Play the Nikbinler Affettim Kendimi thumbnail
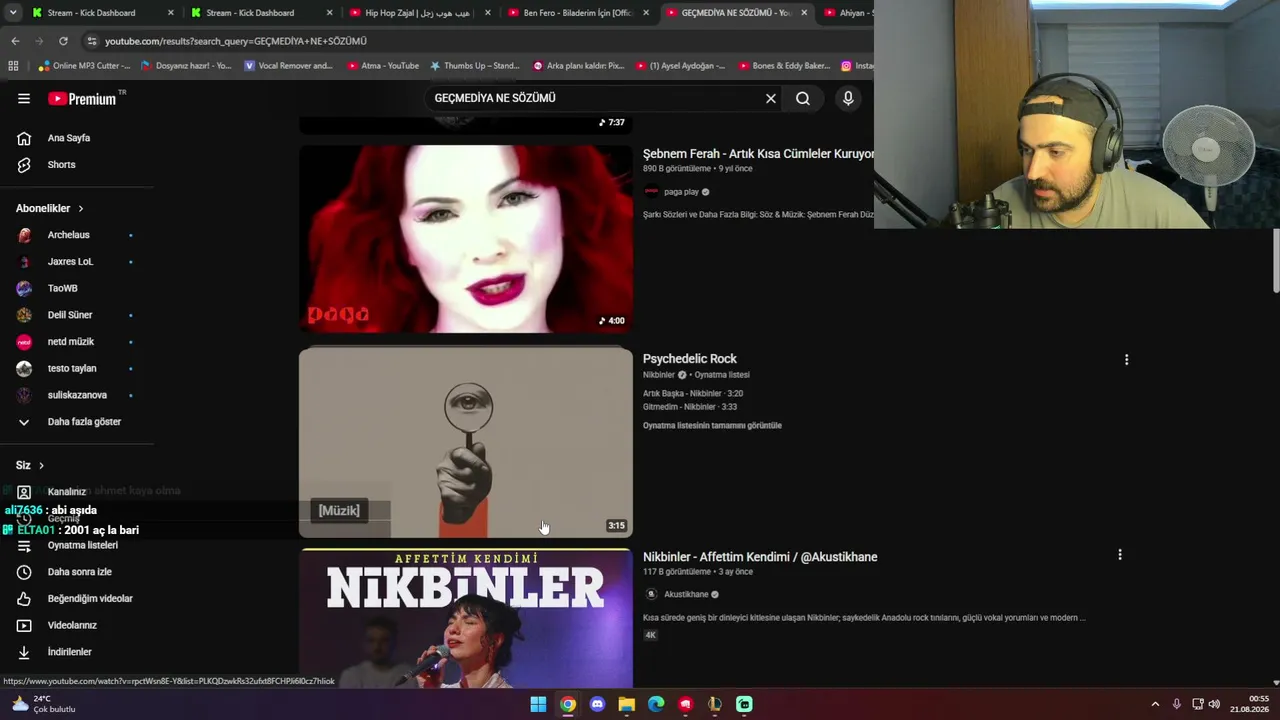This screenshot has height=720, width=1280. (466, 618)
